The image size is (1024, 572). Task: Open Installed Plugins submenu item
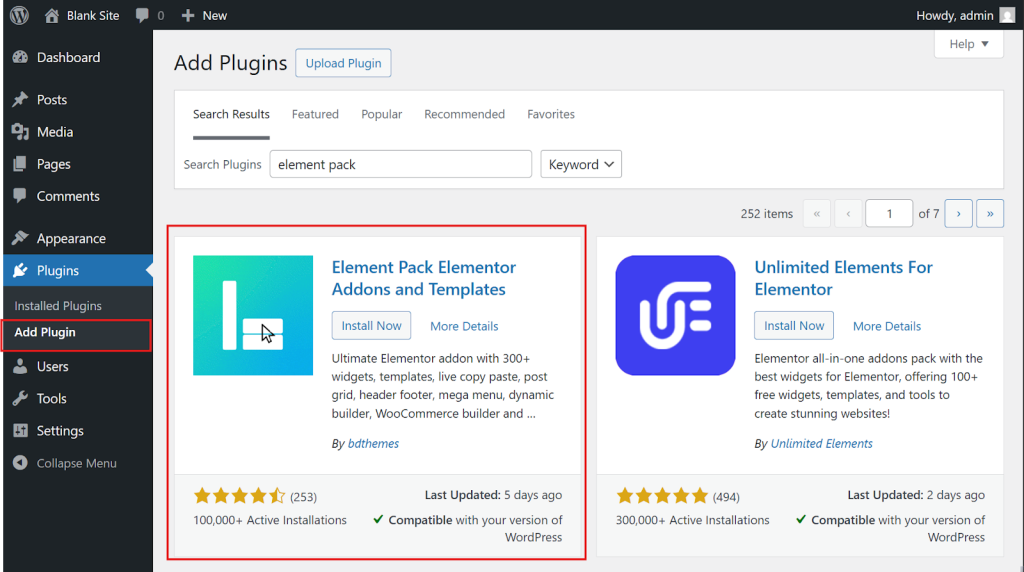point(58,306)
